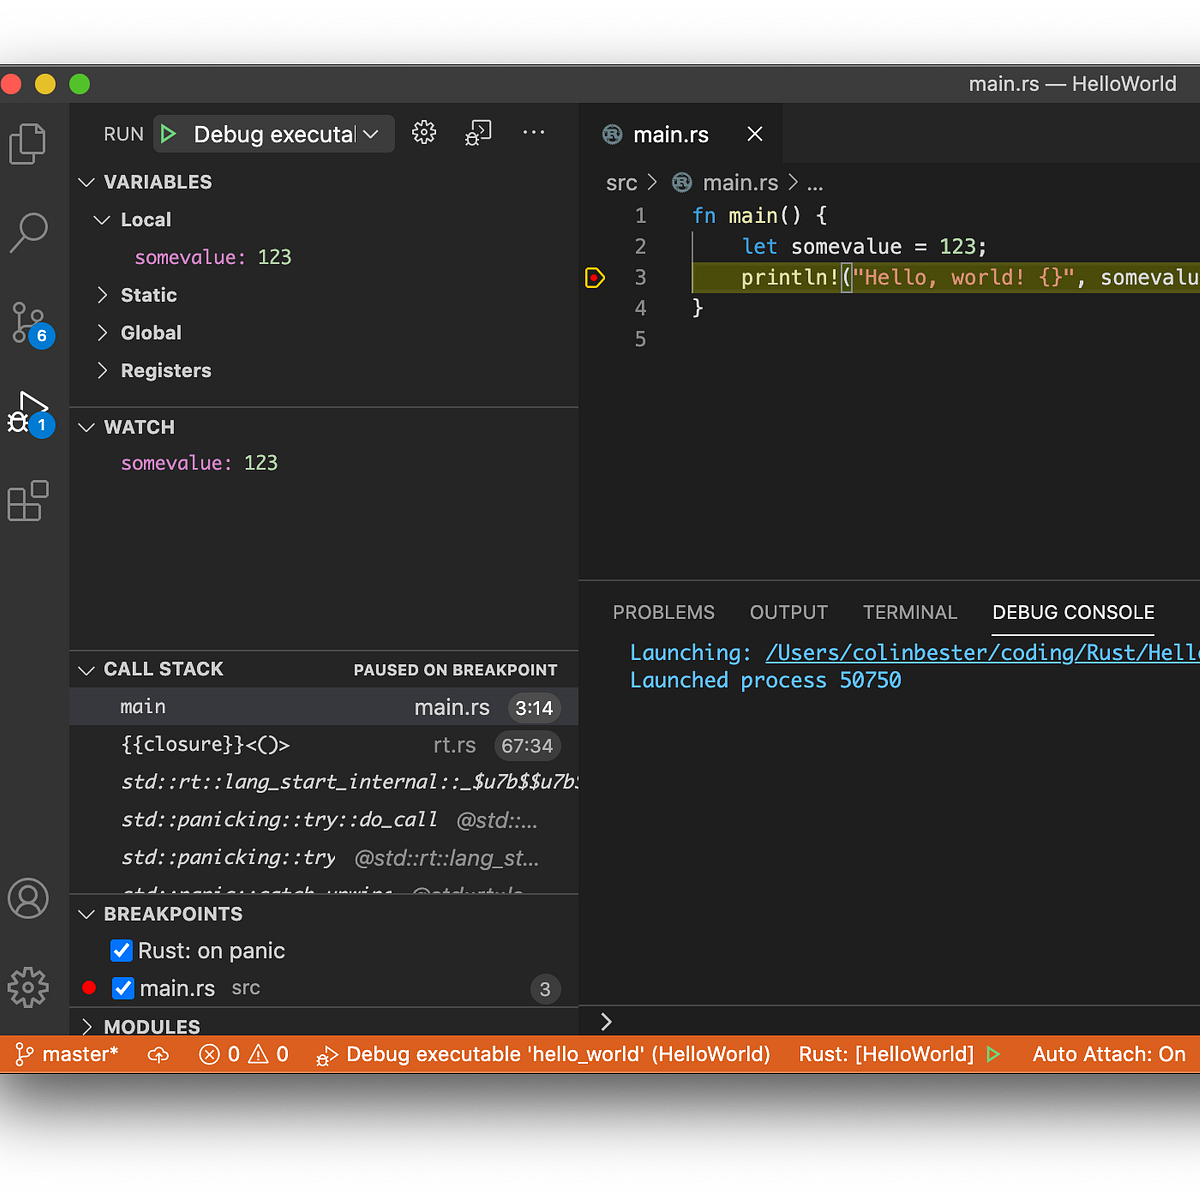Open Source Control view with 6 badge
Screen dimensions: 1200x1200
click(x=28, y=322)
